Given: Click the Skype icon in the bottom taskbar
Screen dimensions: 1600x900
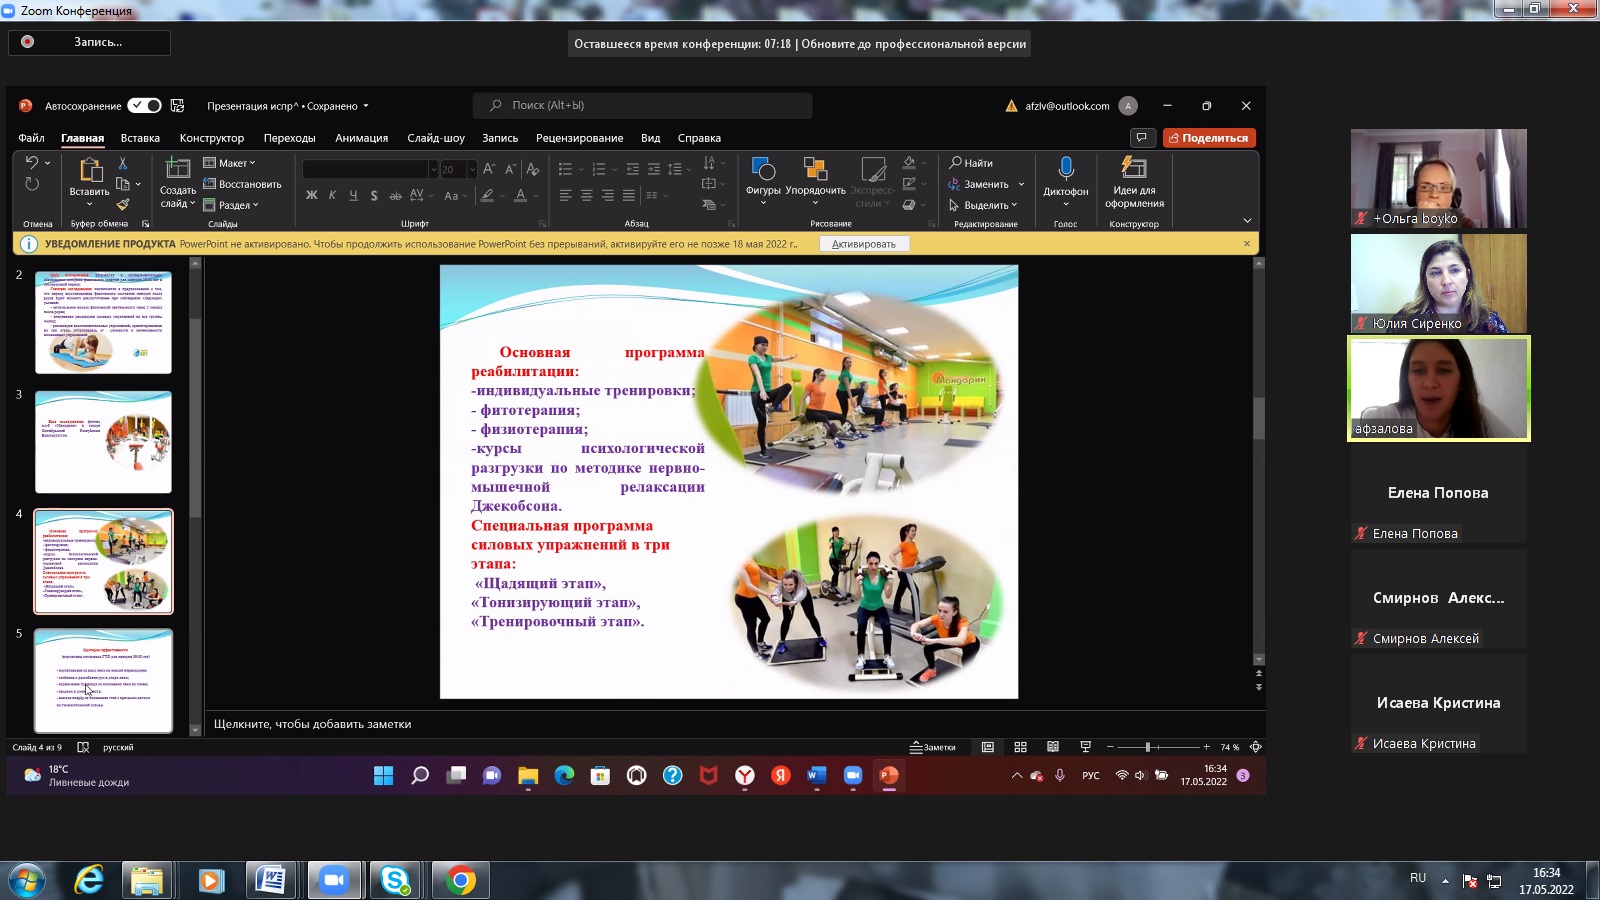Looking at the screenshot, I should (x=395, y=880).
